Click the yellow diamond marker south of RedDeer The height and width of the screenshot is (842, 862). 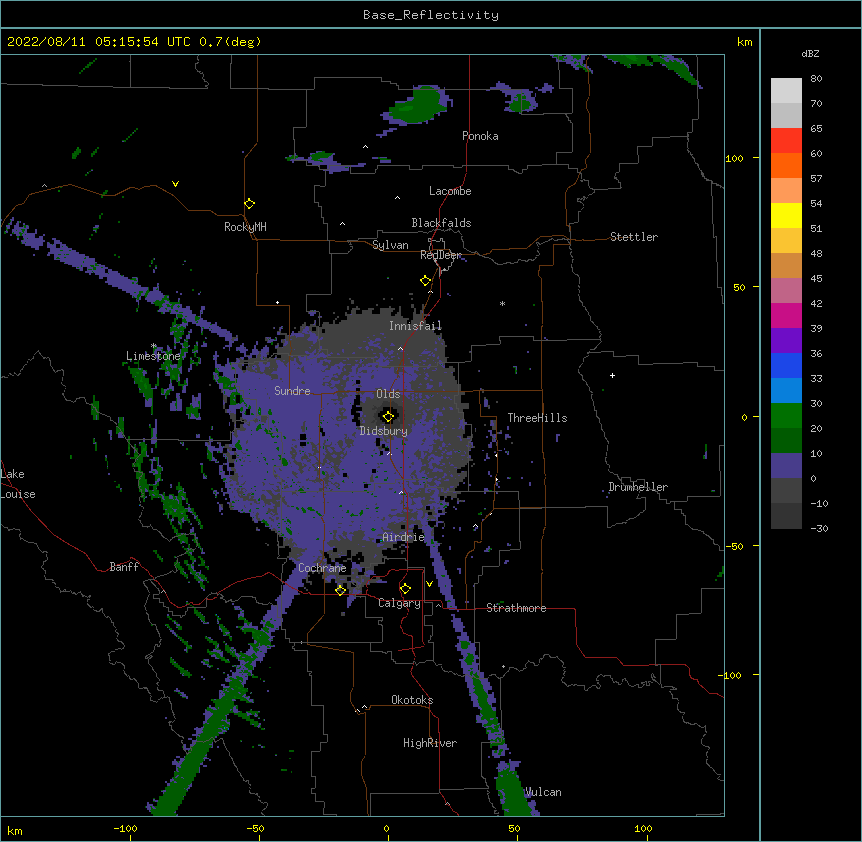click(x=425, y=281)
